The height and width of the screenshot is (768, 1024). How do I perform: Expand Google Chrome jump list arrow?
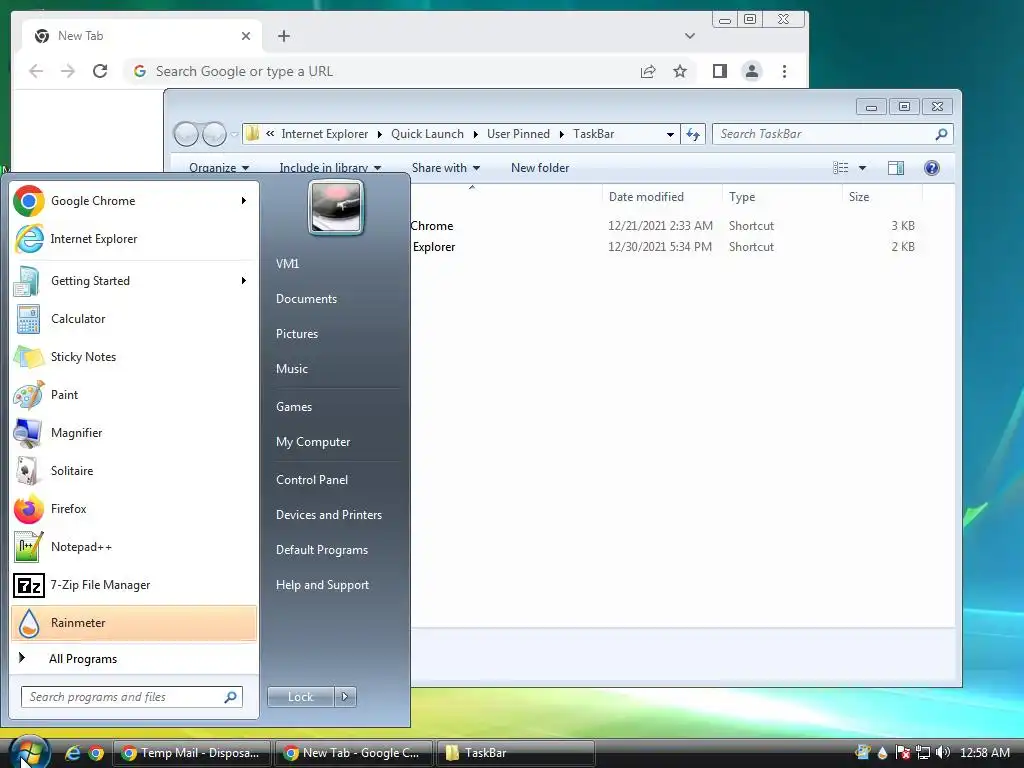pyautogui.click(x=244, y=200)
